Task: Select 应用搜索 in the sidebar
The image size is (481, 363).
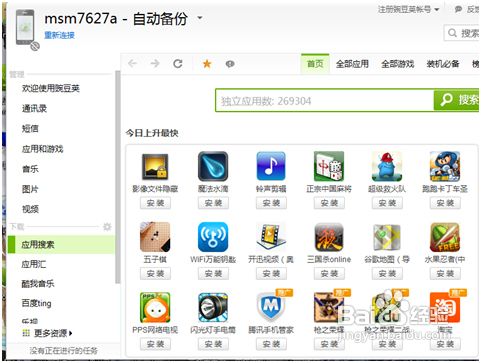Action: (x=61, y=245)
